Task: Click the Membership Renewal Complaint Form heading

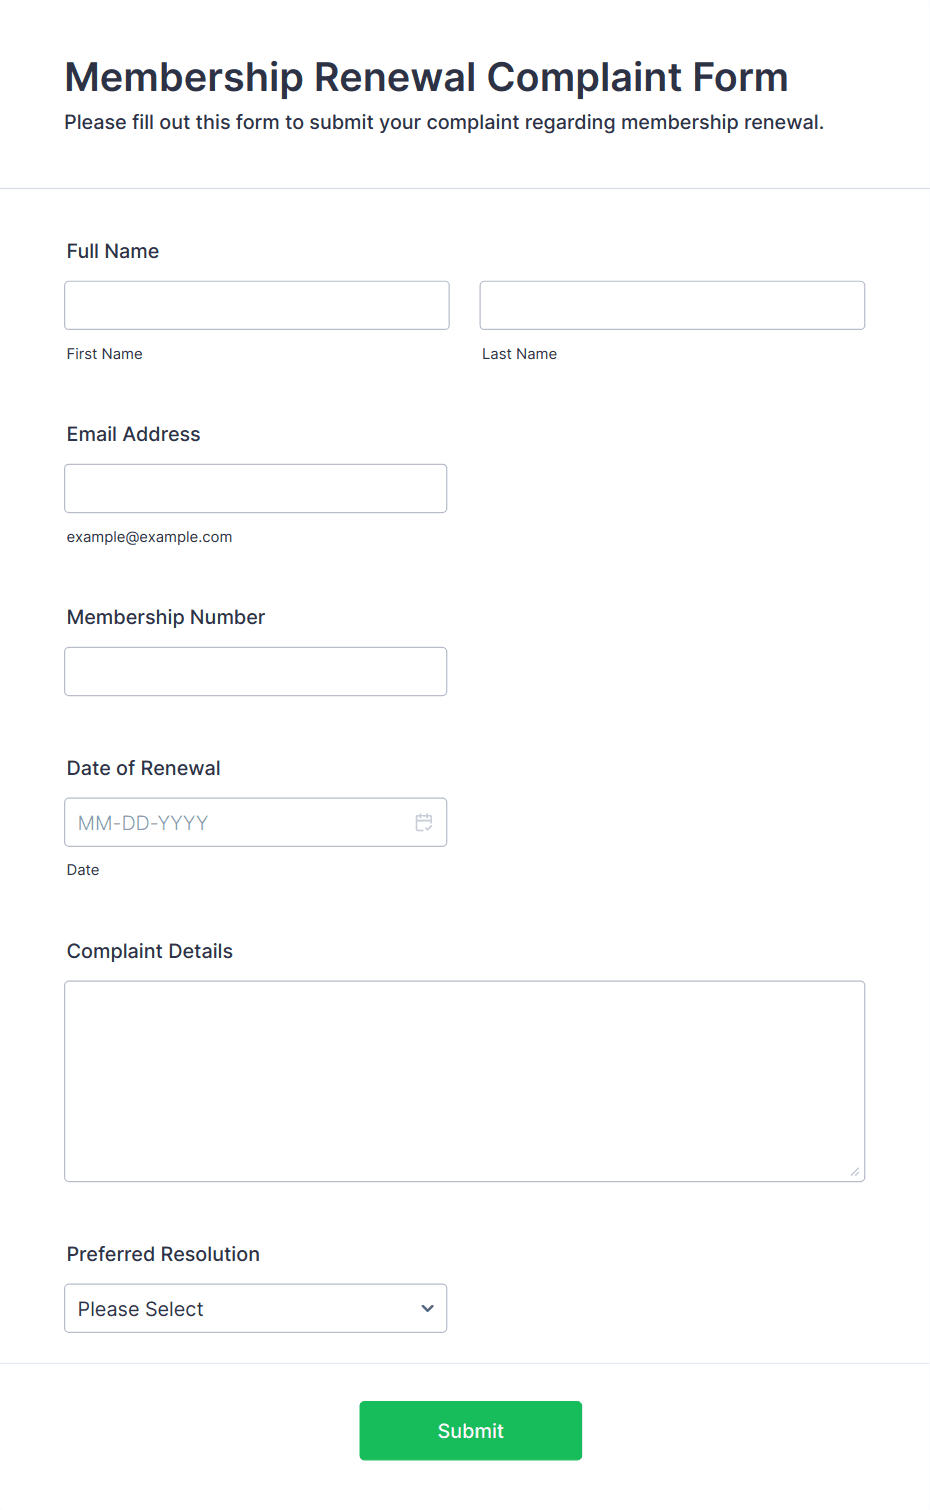Action: point(427,77)
